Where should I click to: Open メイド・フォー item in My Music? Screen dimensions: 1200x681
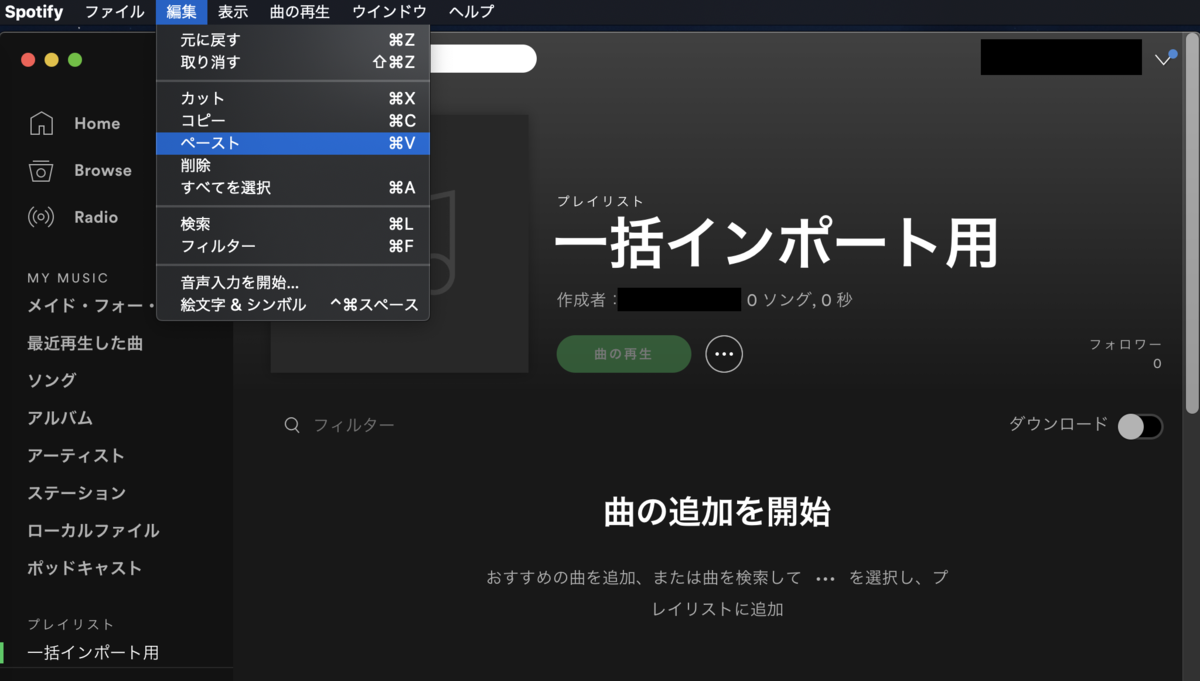point(91,305)
